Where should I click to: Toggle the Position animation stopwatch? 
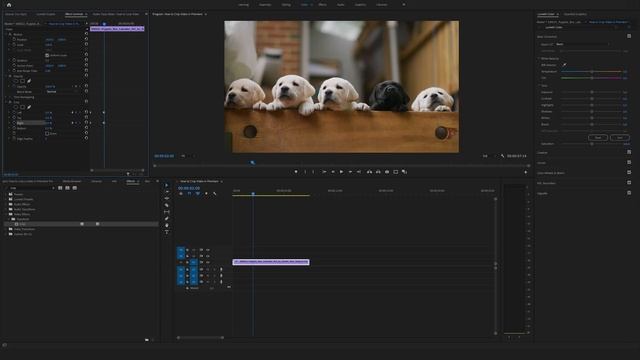pyautogui.click(x=14, y=40)
